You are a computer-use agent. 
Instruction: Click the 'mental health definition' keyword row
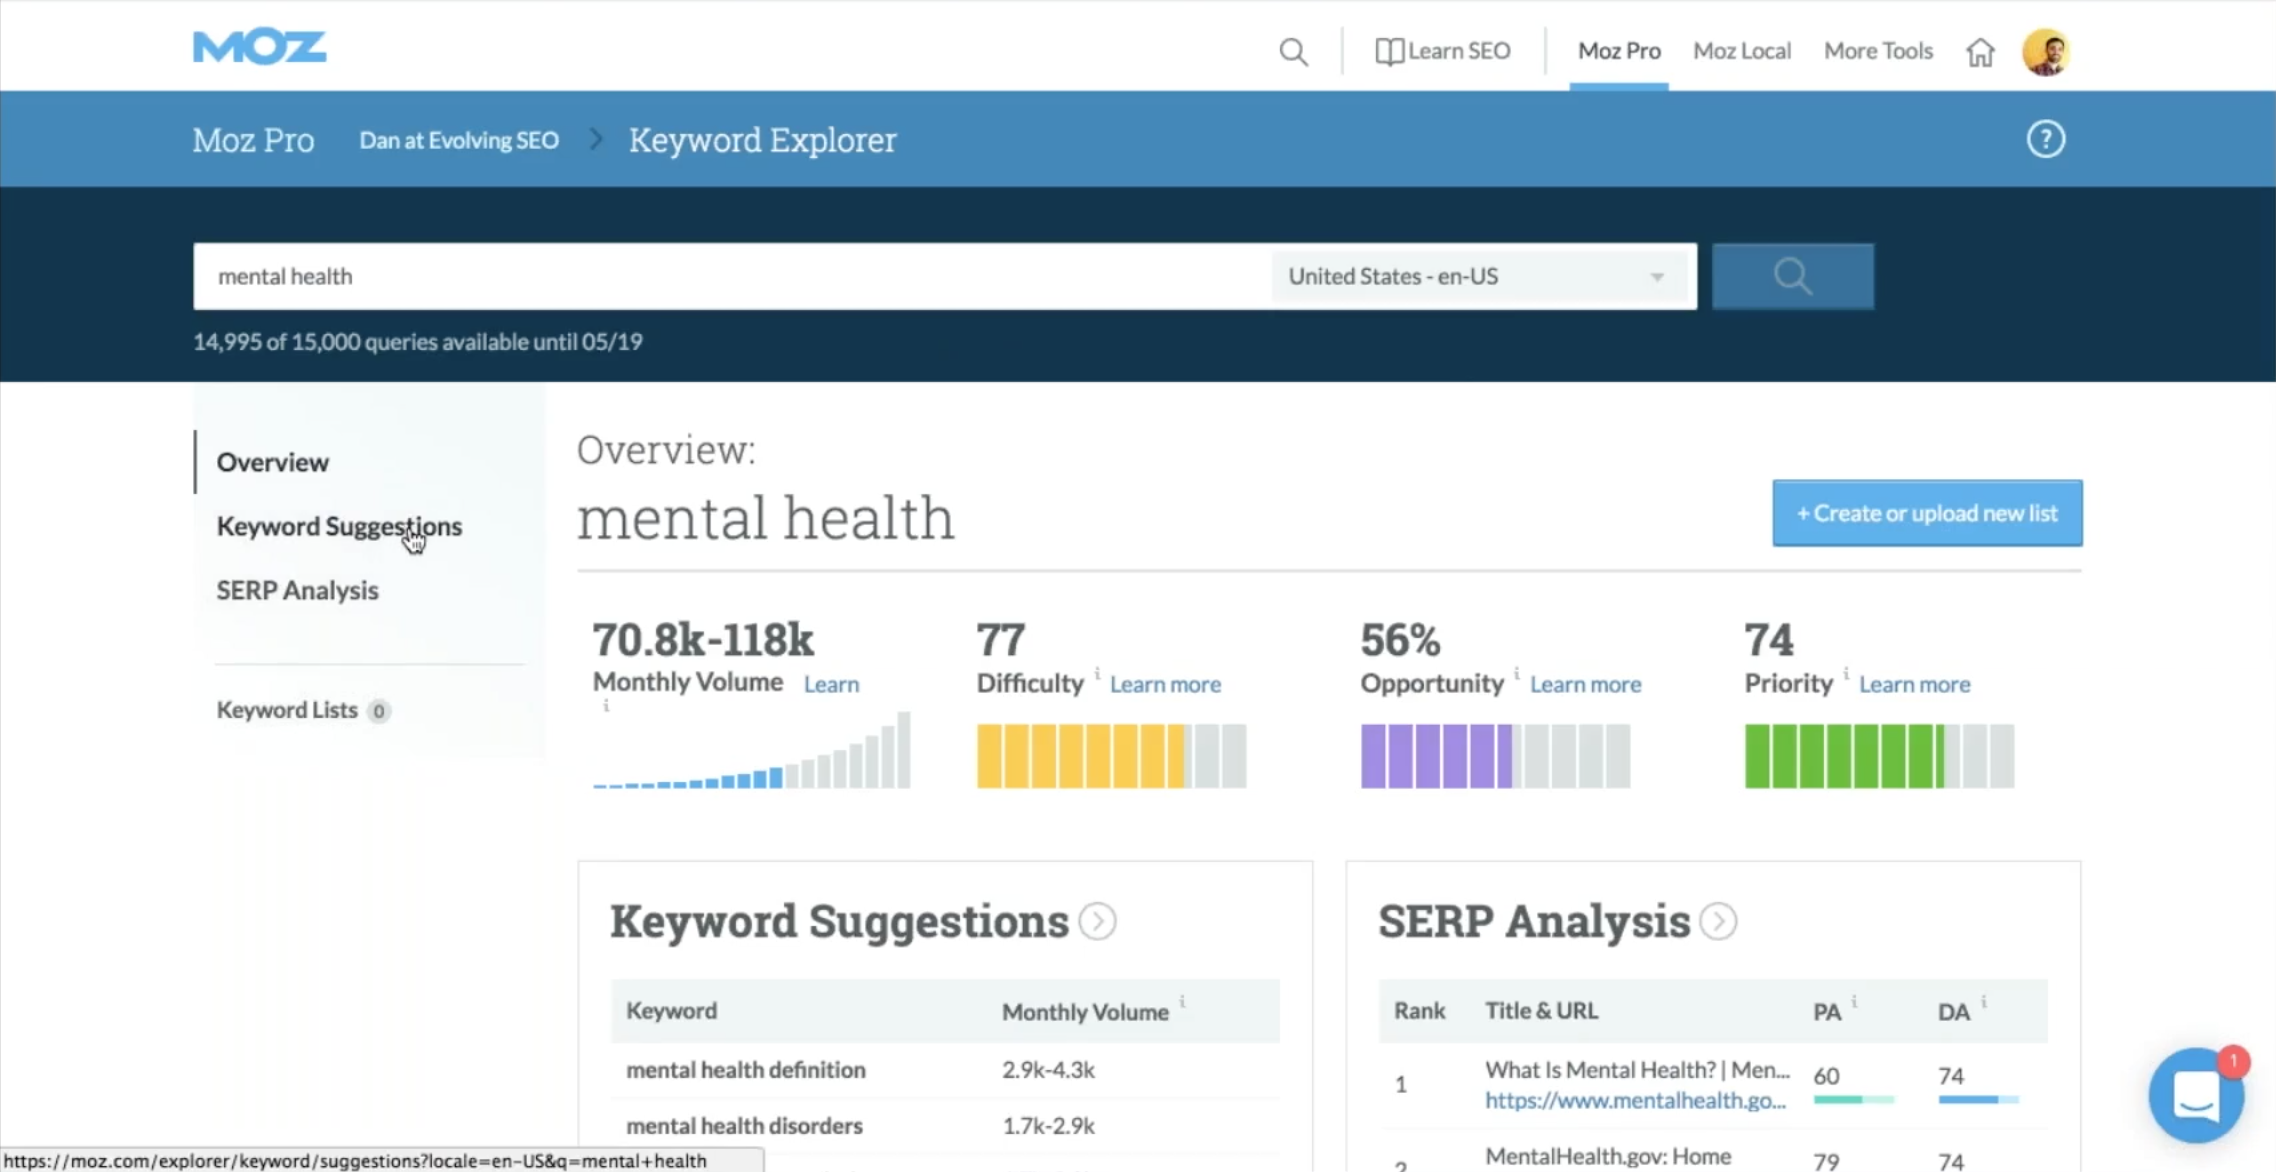pos(945,1070)
